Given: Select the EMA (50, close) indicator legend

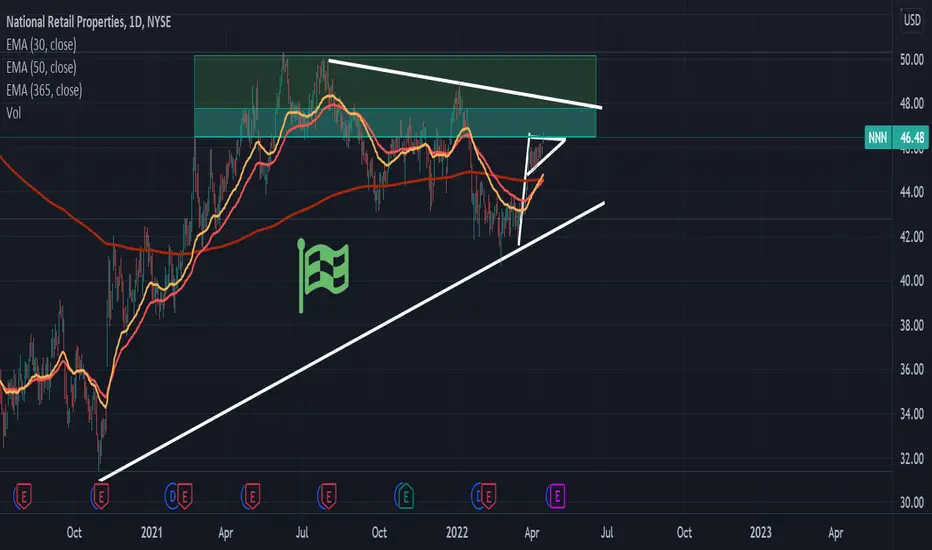Looking at the screenshot, I should click(x=41, y=67).
